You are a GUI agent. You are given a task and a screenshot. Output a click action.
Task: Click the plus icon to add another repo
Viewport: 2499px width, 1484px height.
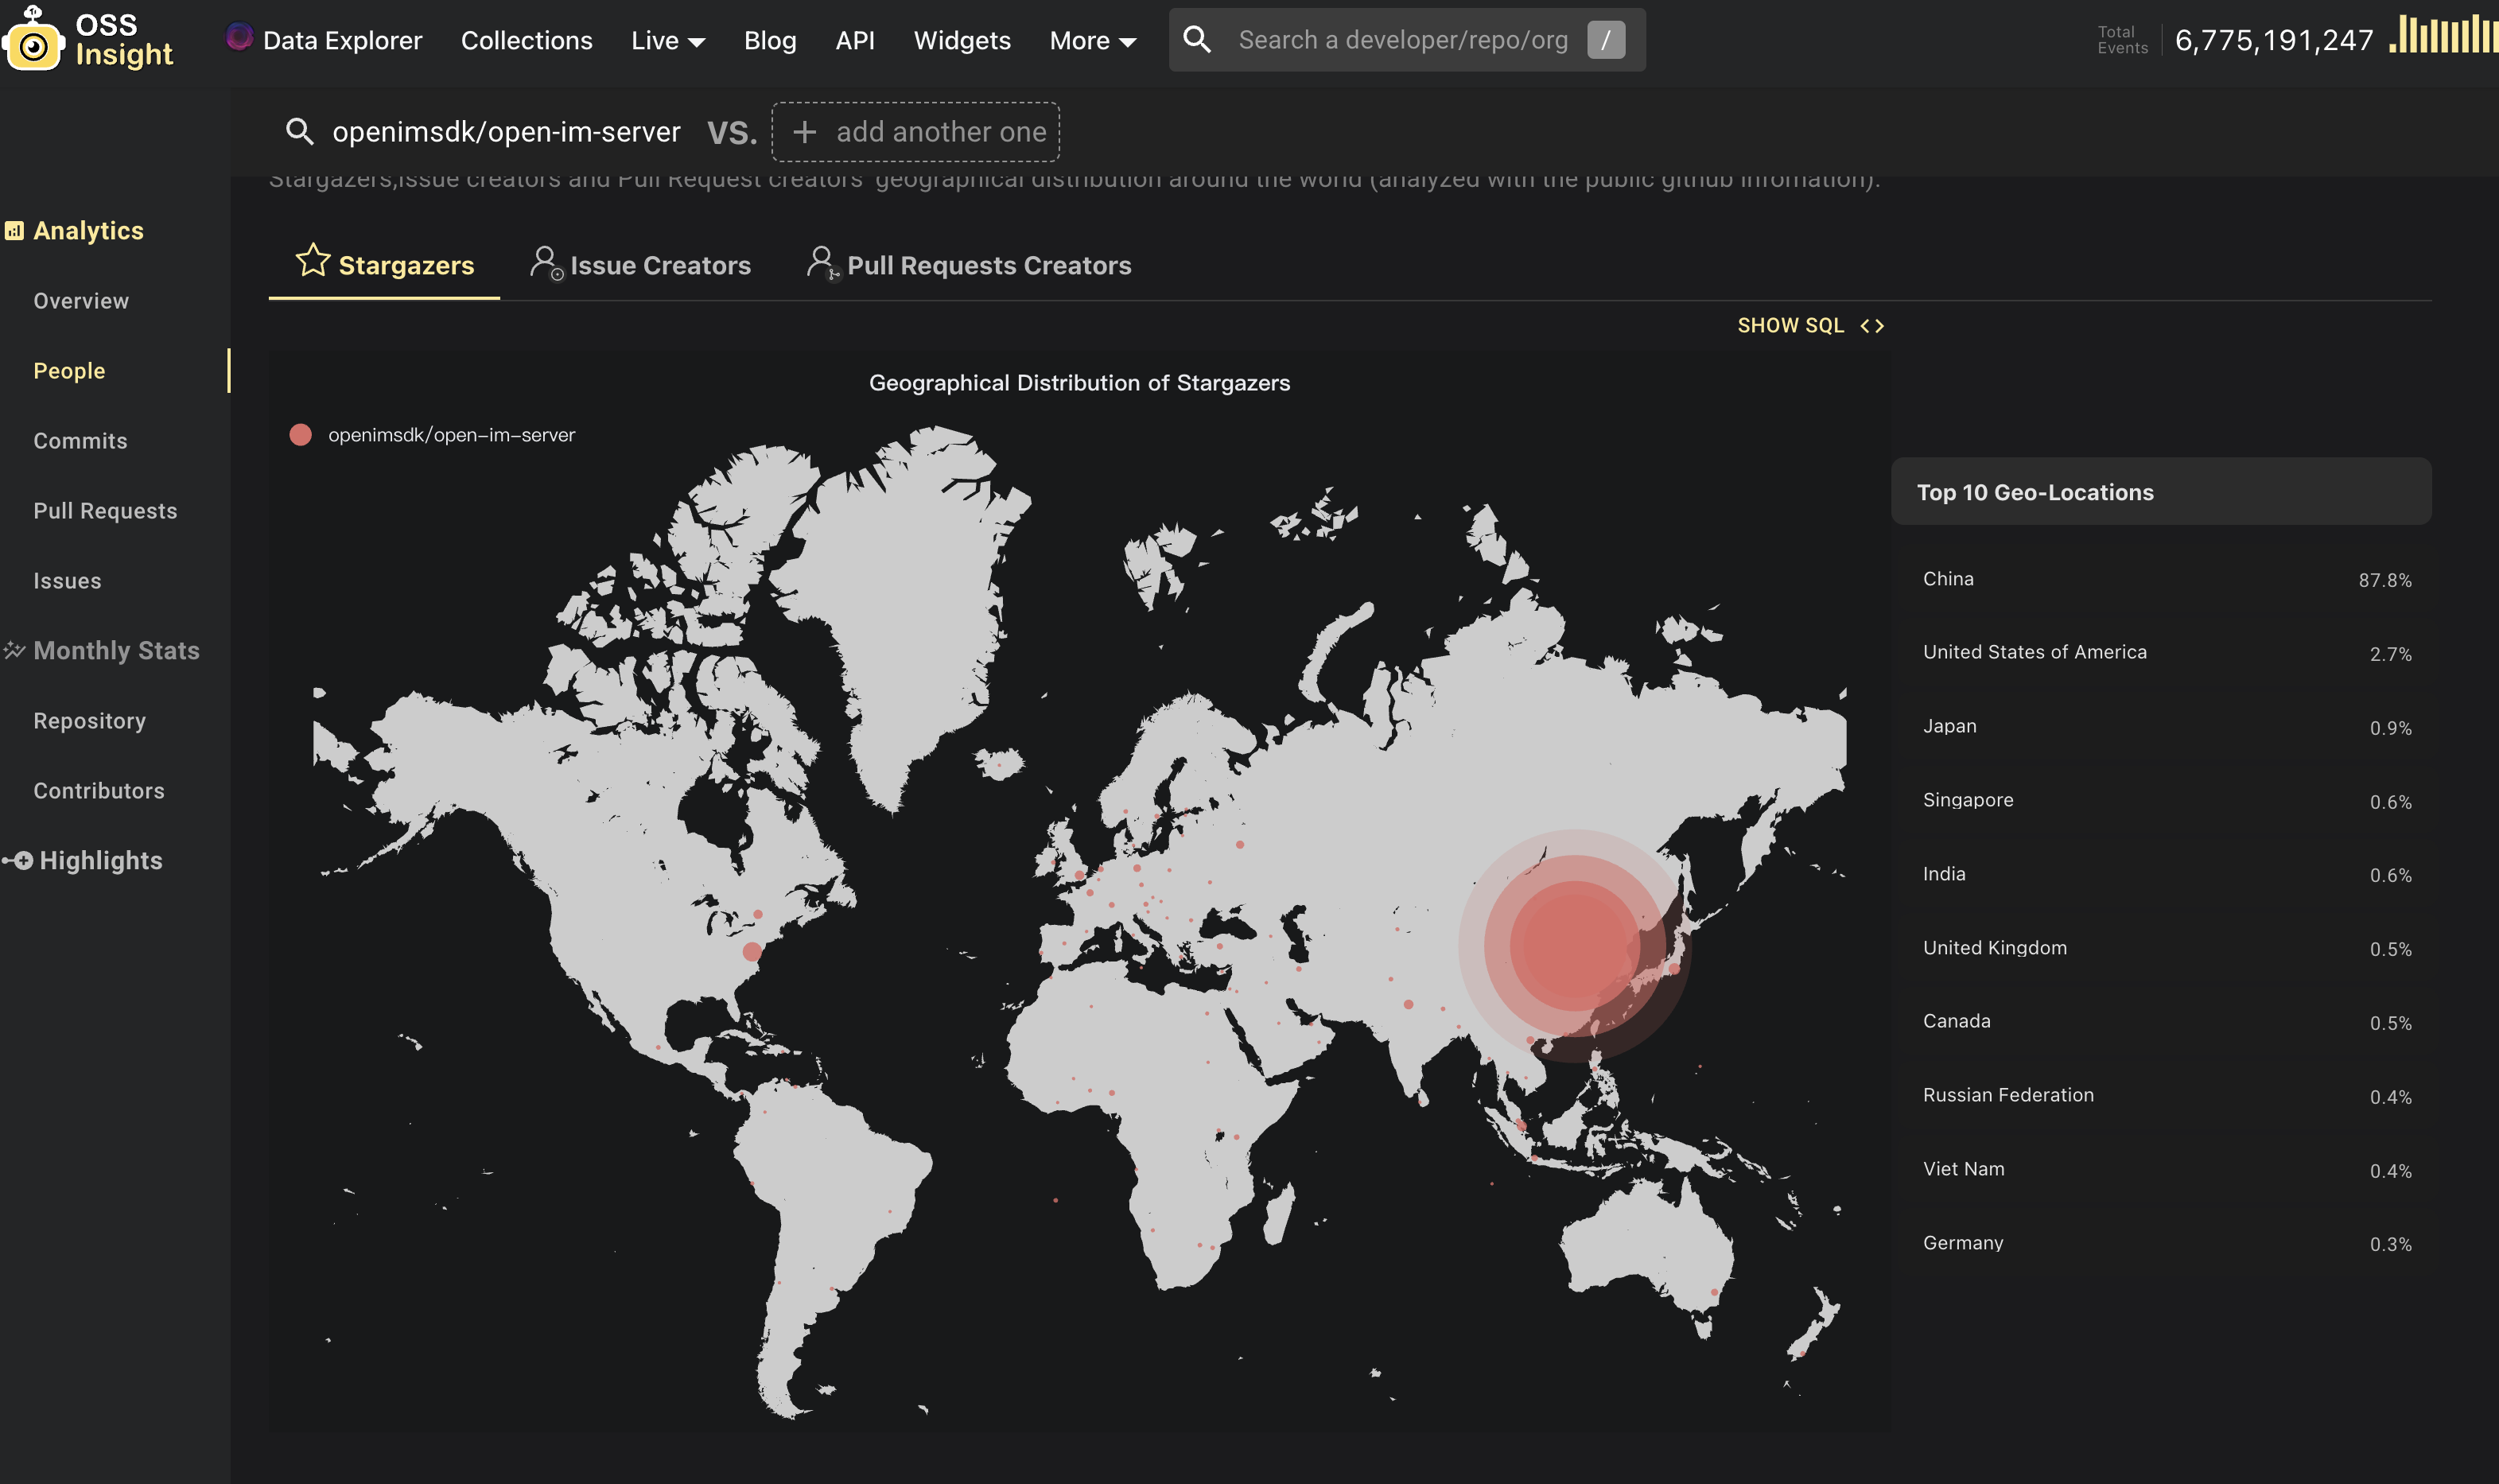(x=805, y=132)
